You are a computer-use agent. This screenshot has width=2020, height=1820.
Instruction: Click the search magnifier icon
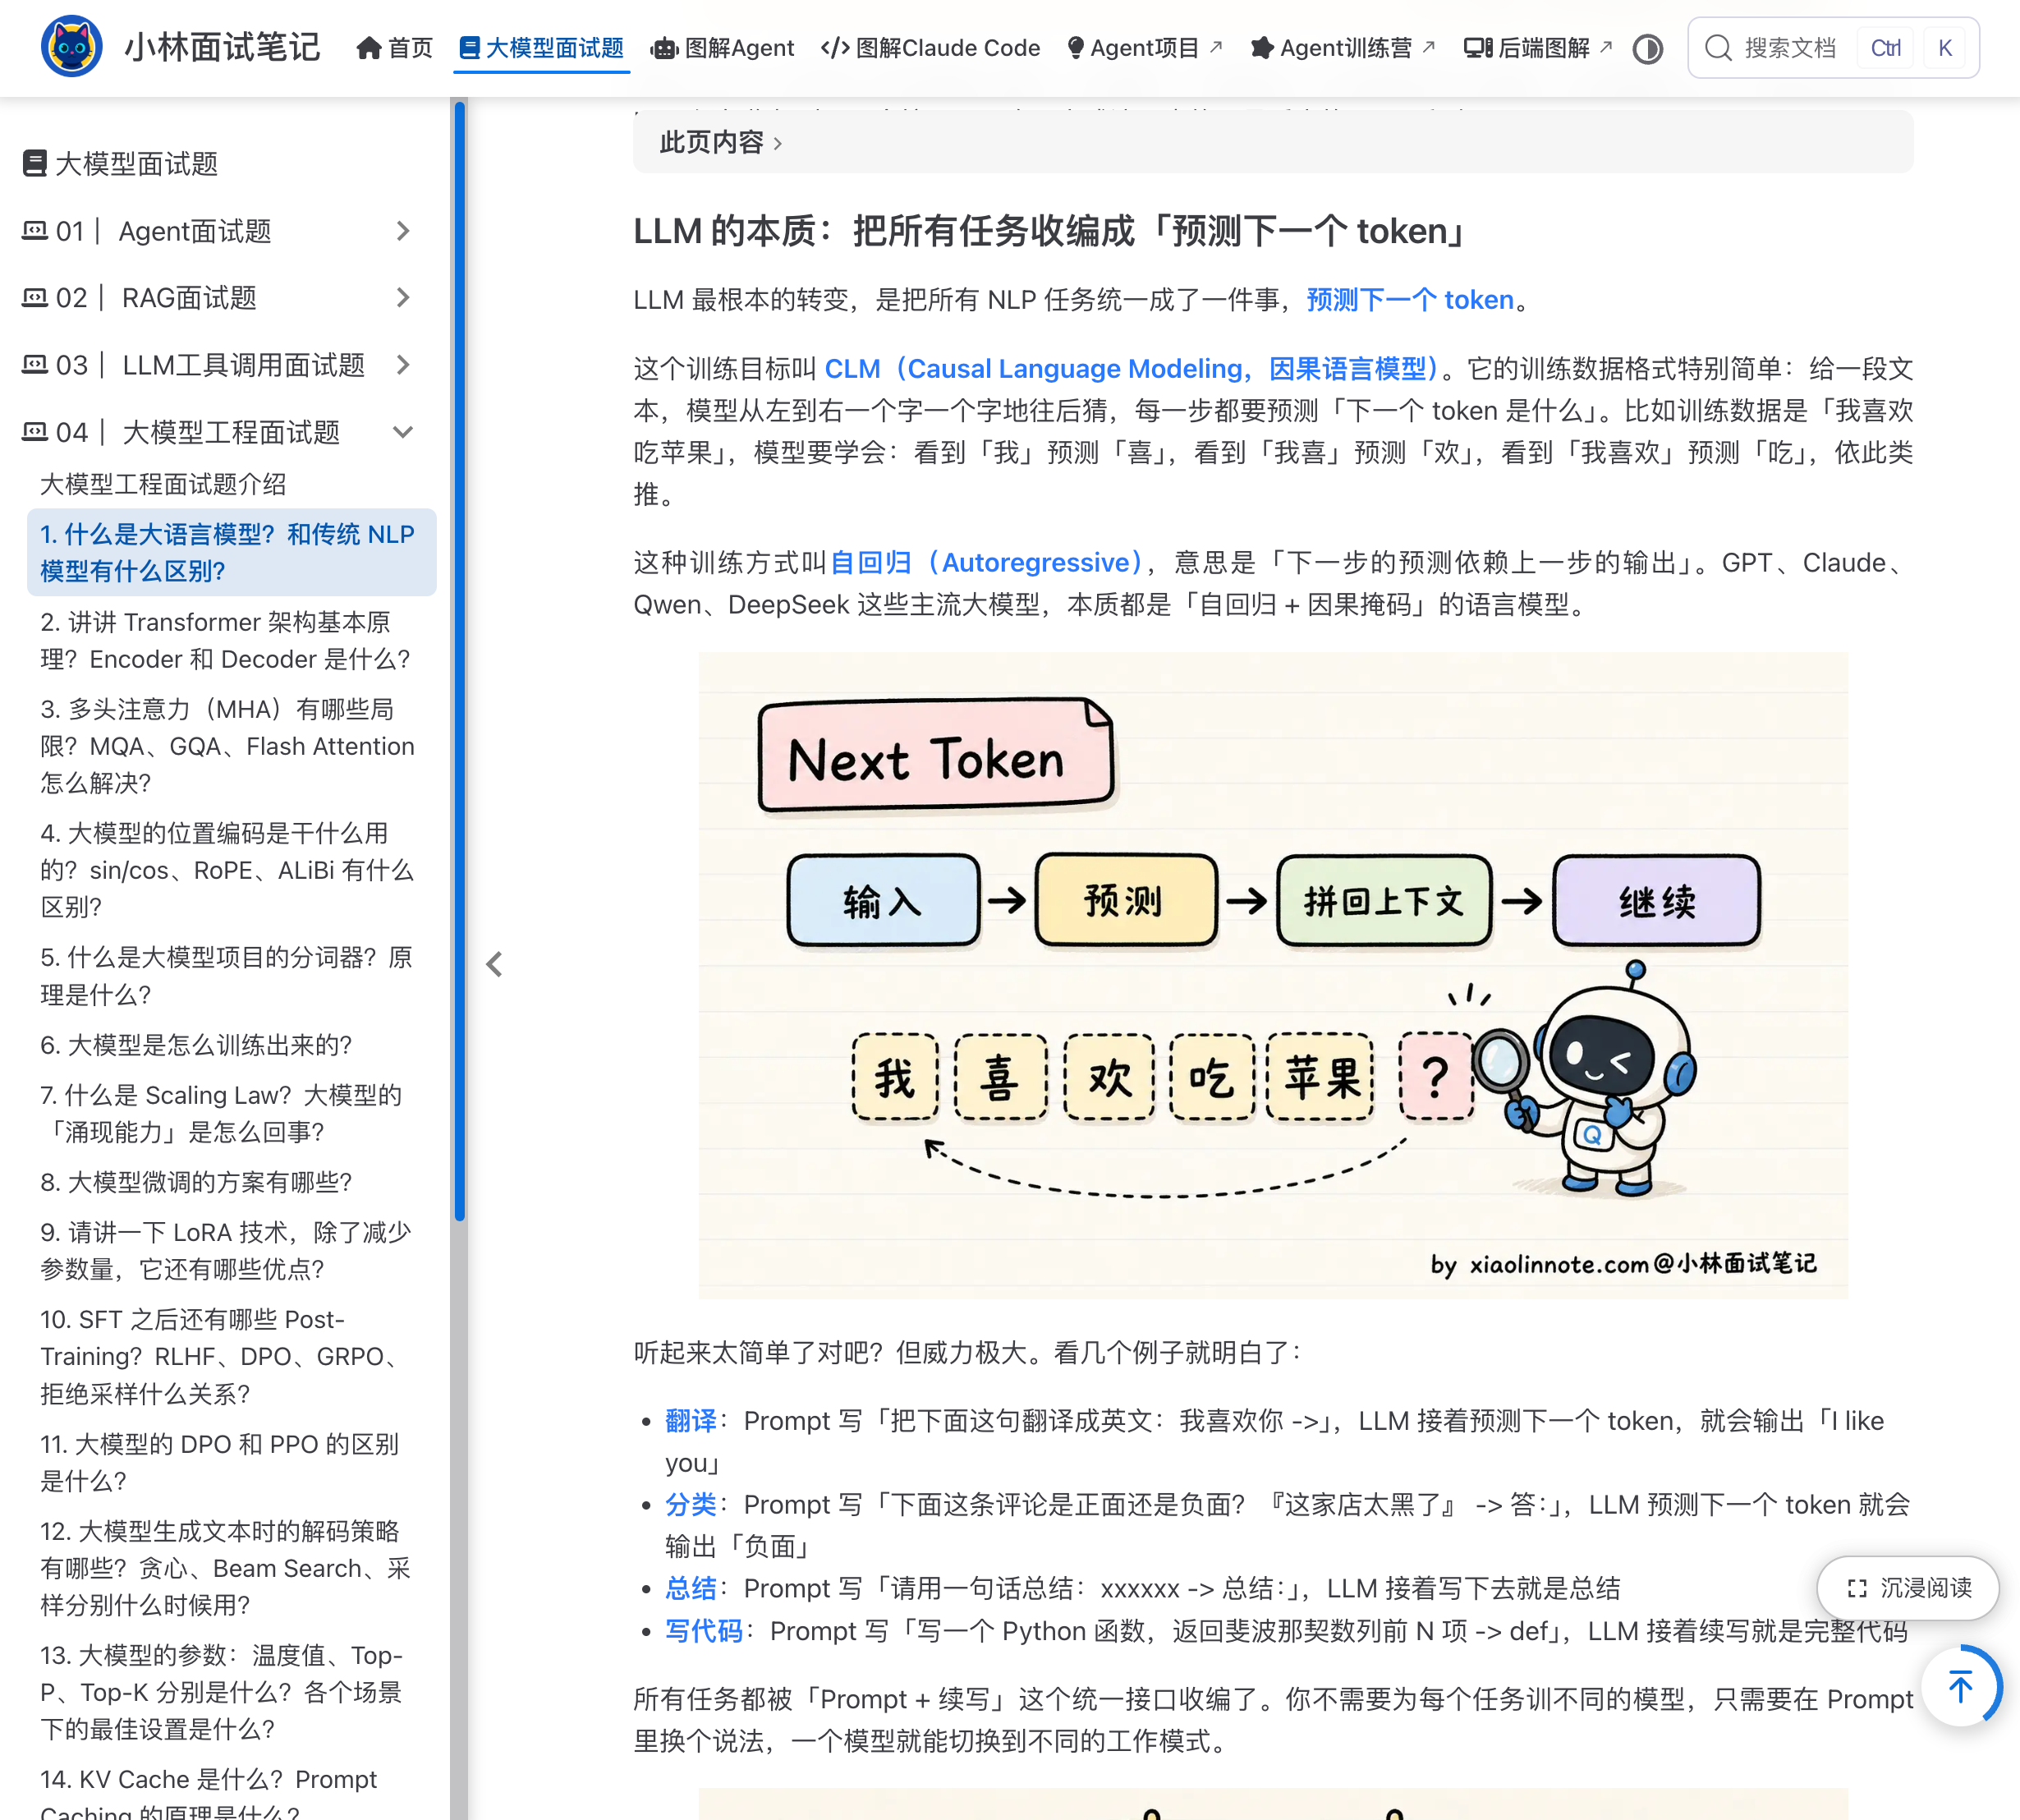pyautogui.click(x=1718, y=48)
